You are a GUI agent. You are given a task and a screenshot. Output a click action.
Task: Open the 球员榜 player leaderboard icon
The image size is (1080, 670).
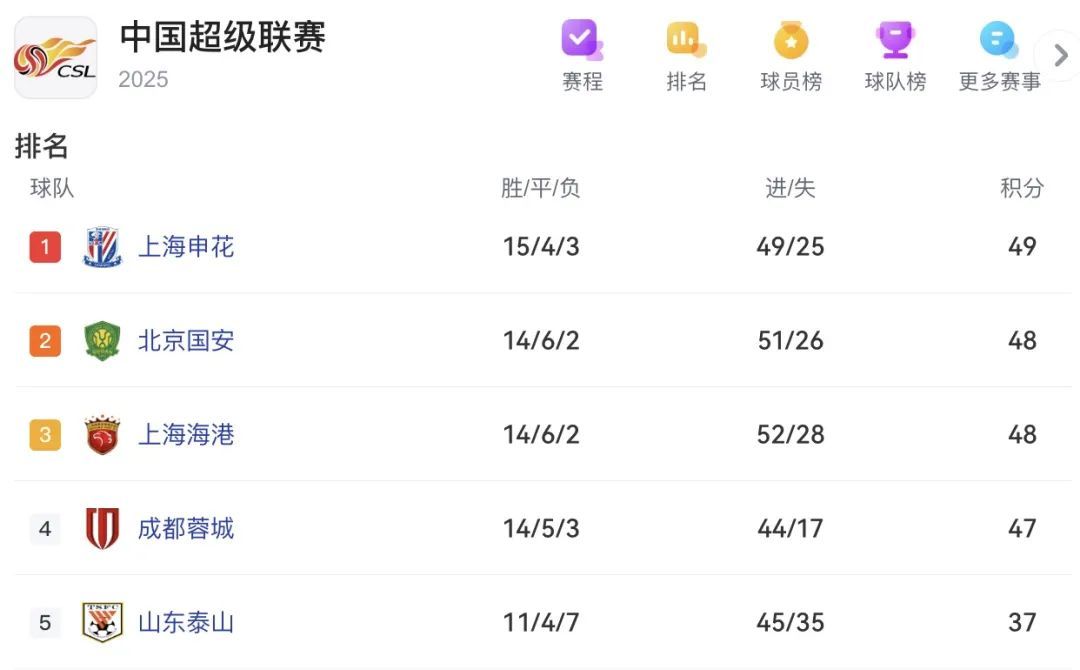click(791, 41)
